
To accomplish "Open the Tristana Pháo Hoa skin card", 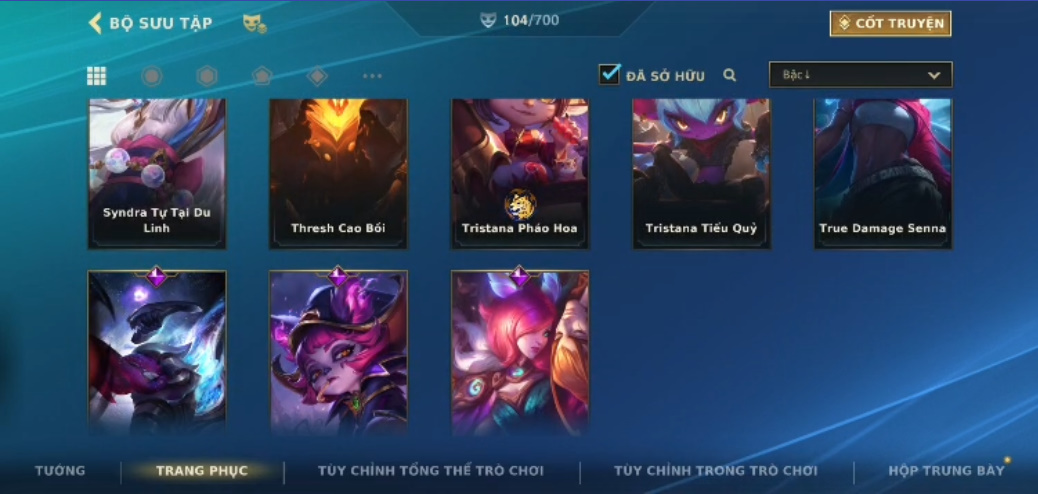I will point(520,174).
